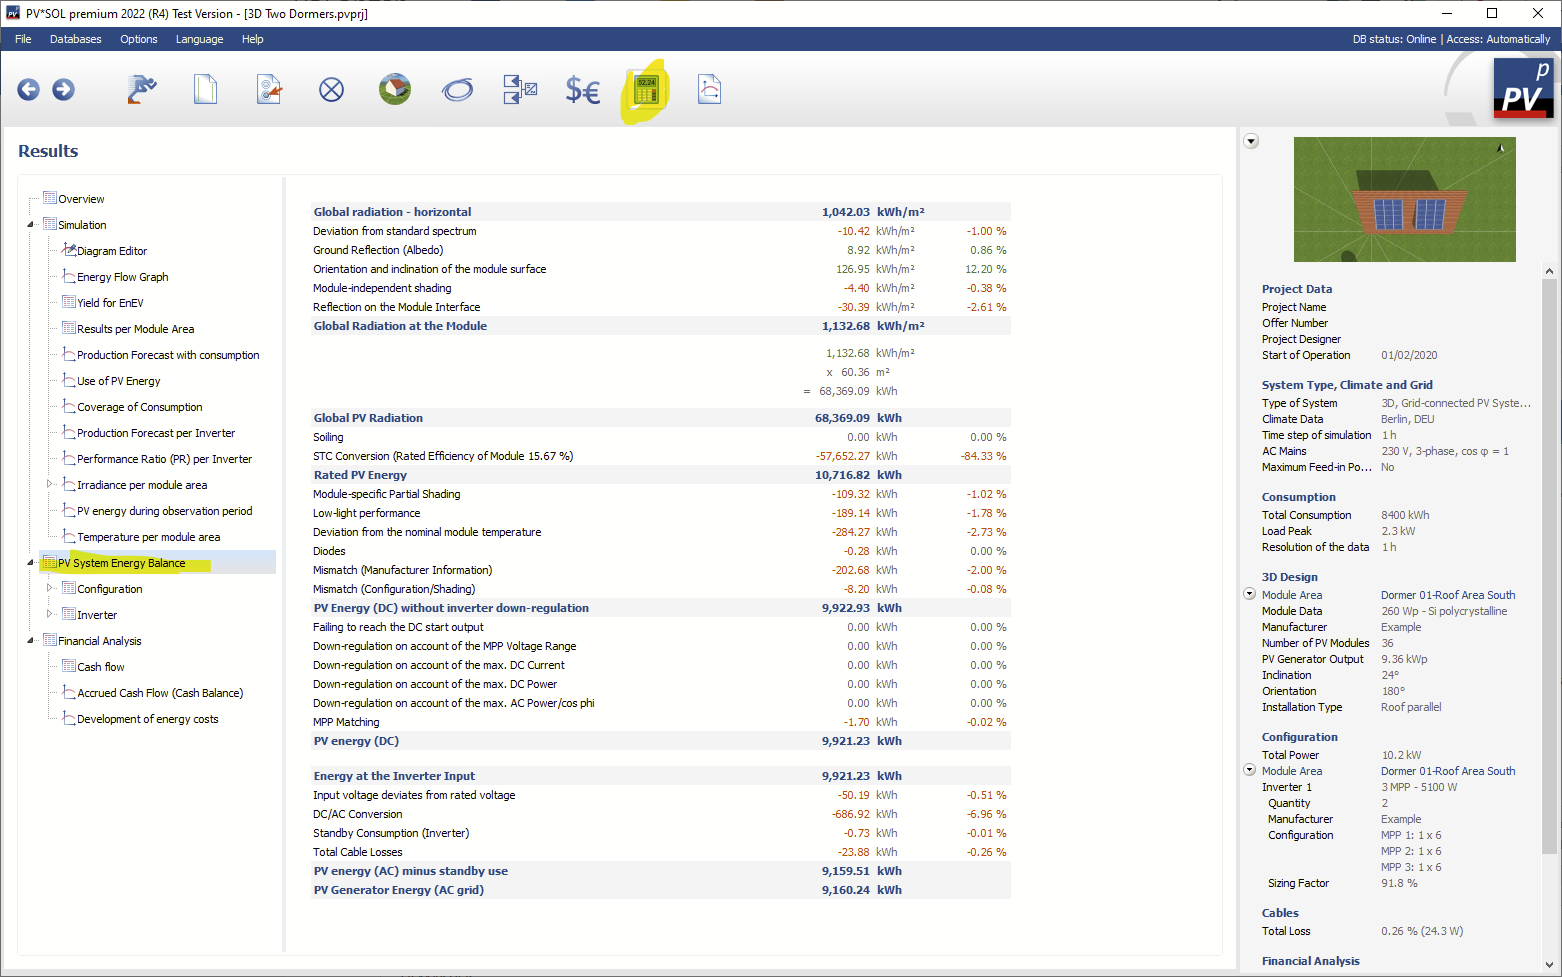Click the Results calculator icon
1562x977 pixels.
point(646,91)
